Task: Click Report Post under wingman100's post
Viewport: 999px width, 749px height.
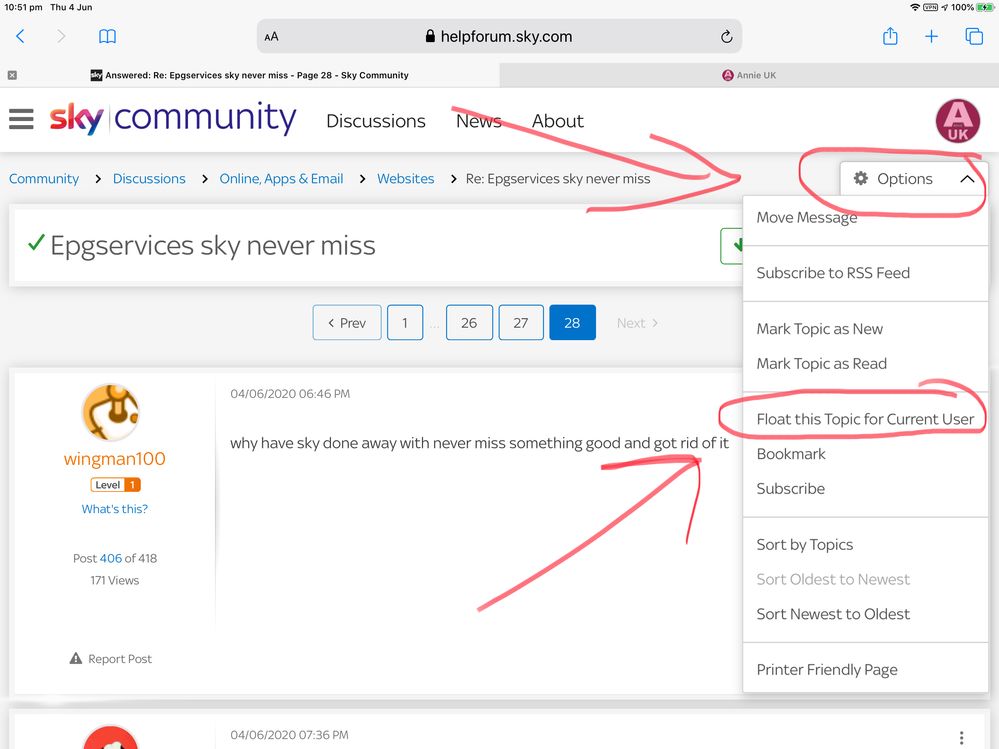Action: click(111, 659)
